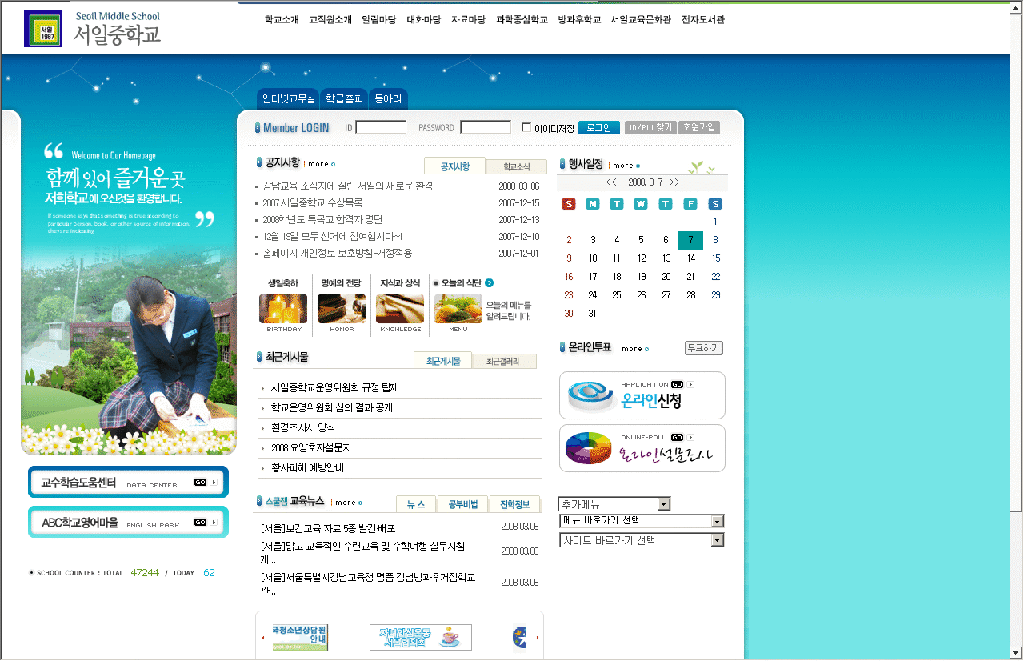The width and height of the screenshot is (1024, 661).
Task: Select highlighted day 7 in calendar
Action: 690,240
